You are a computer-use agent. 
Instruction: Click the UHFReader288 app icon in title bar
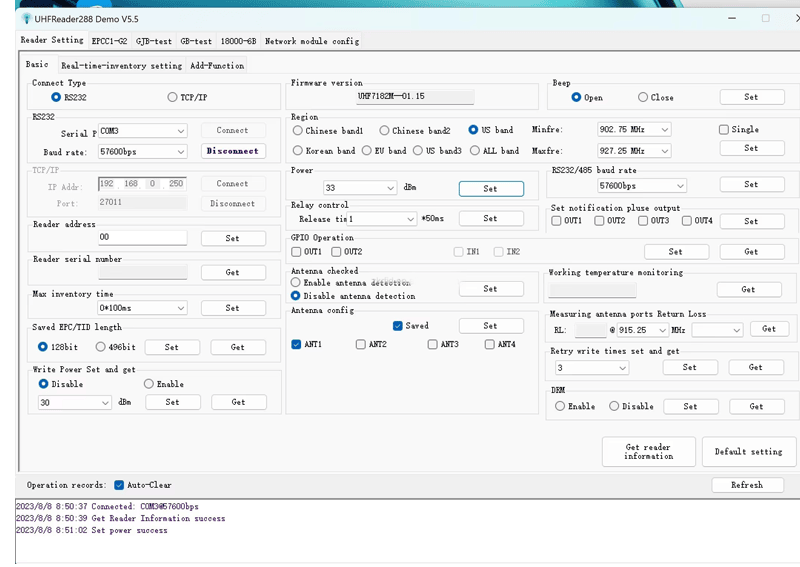pos(27,19)
